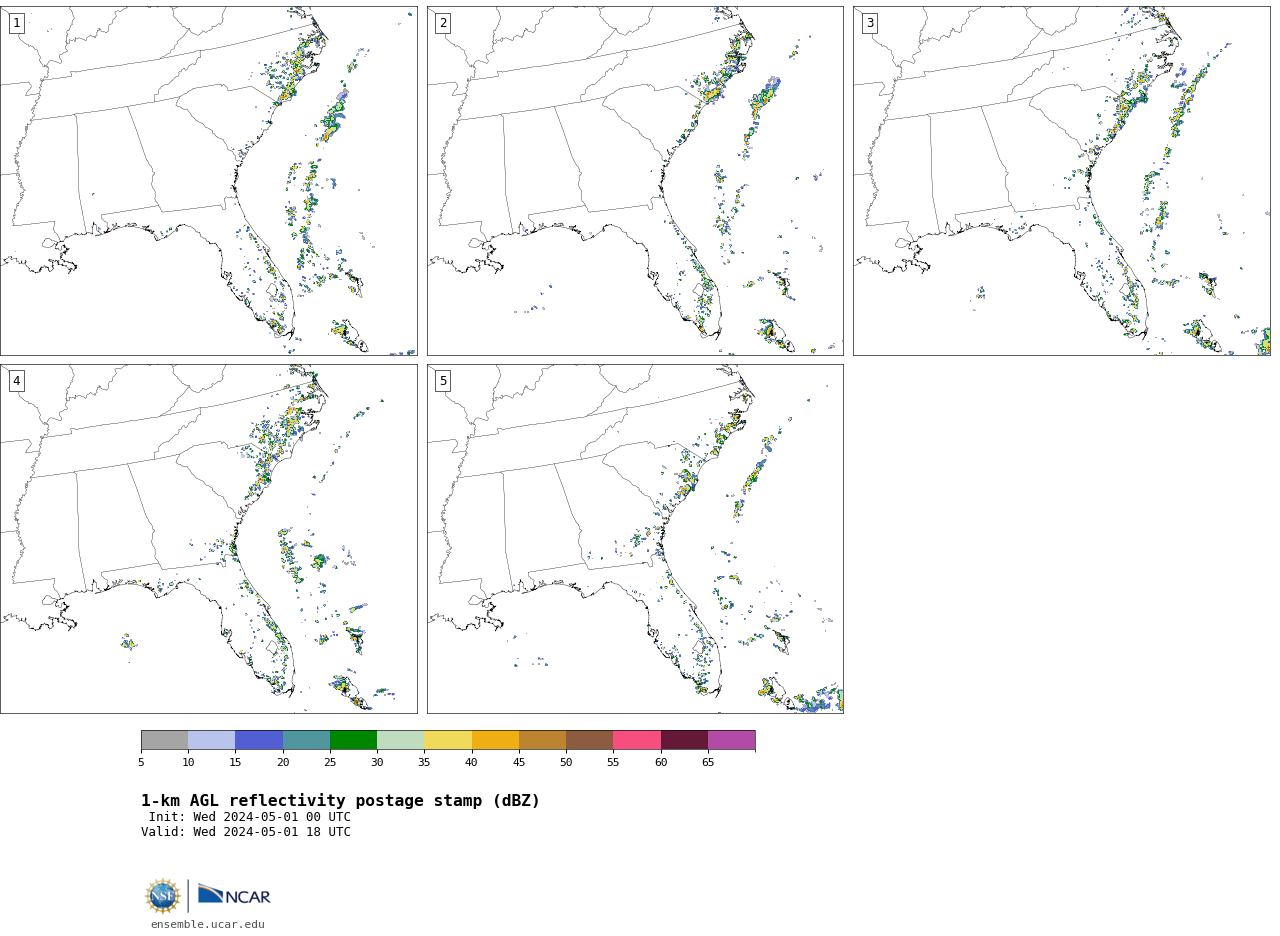Click the dark green 25-30 dBZ swatch

tap(353, 740)
